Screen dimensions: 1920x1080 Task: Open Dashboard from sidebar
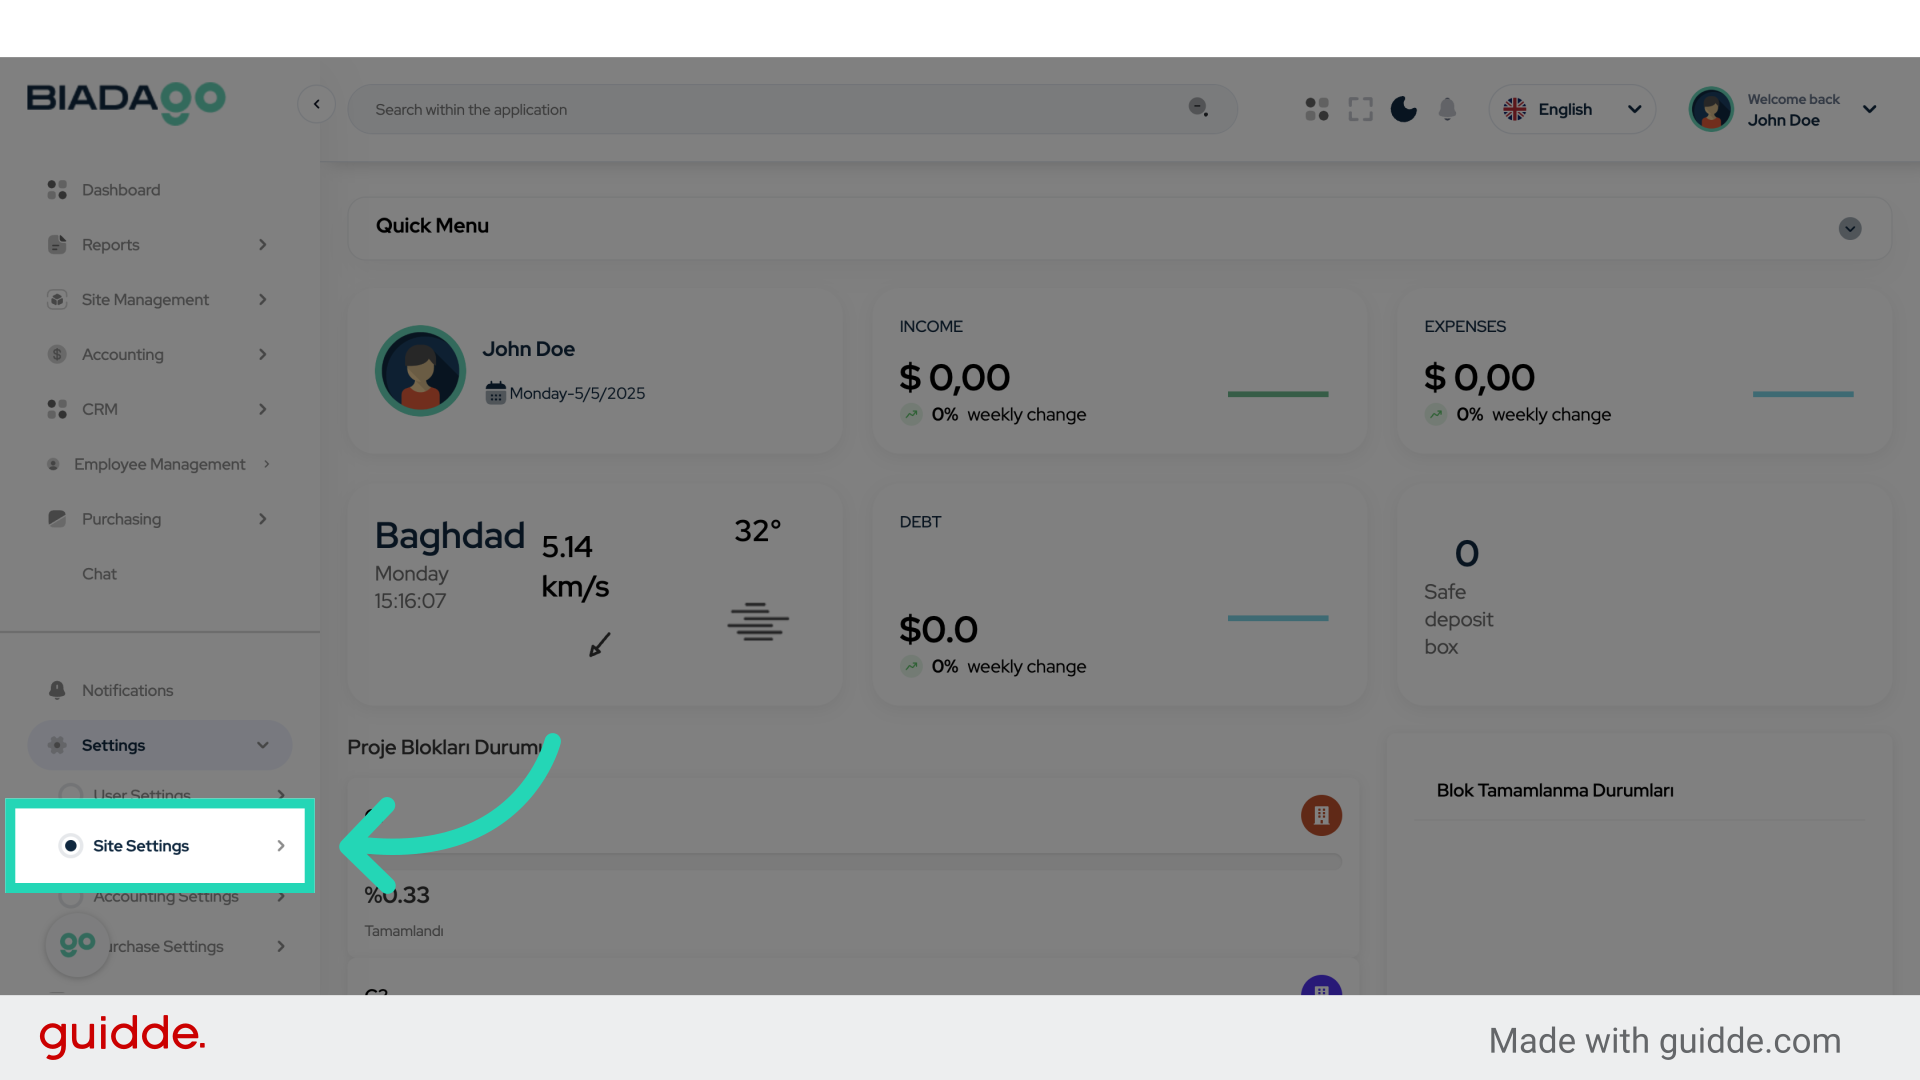120,190
